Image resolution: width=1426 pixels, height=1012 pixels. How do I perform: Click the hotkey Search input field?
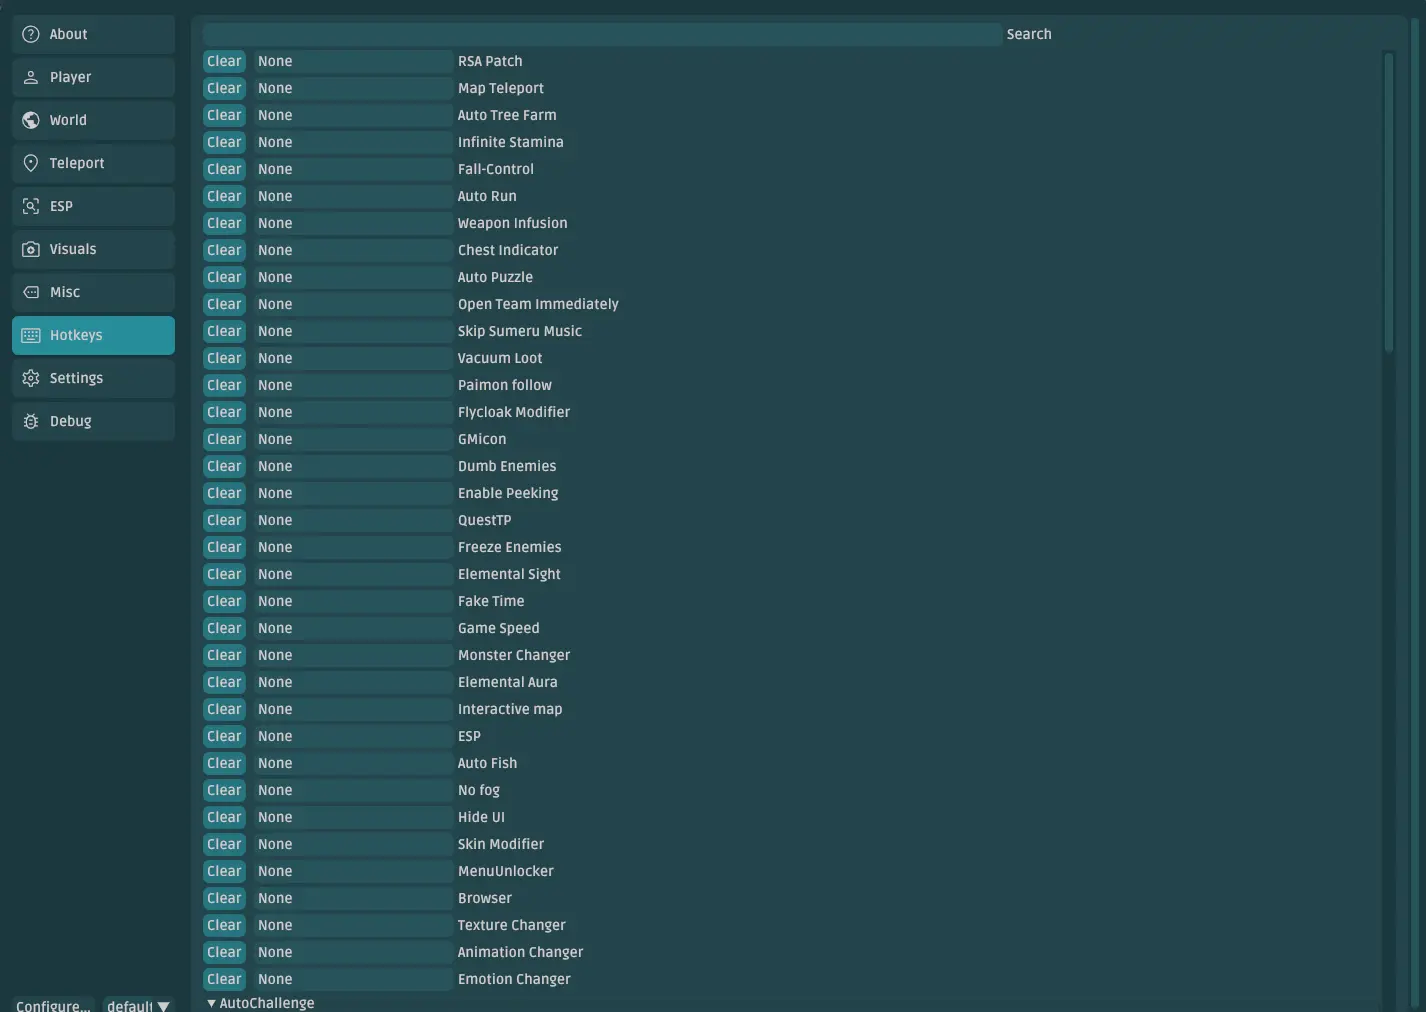[x=601, y=34]
